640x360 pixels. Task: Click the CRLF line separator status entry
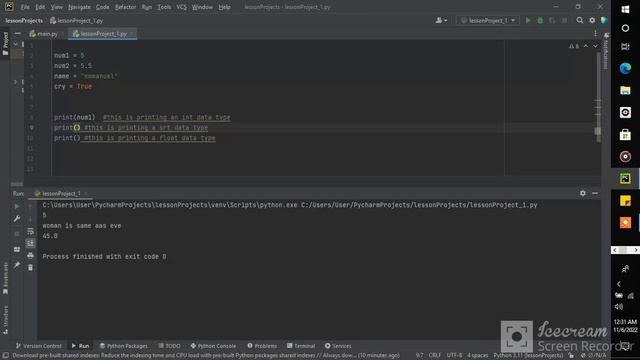(434, 355)
